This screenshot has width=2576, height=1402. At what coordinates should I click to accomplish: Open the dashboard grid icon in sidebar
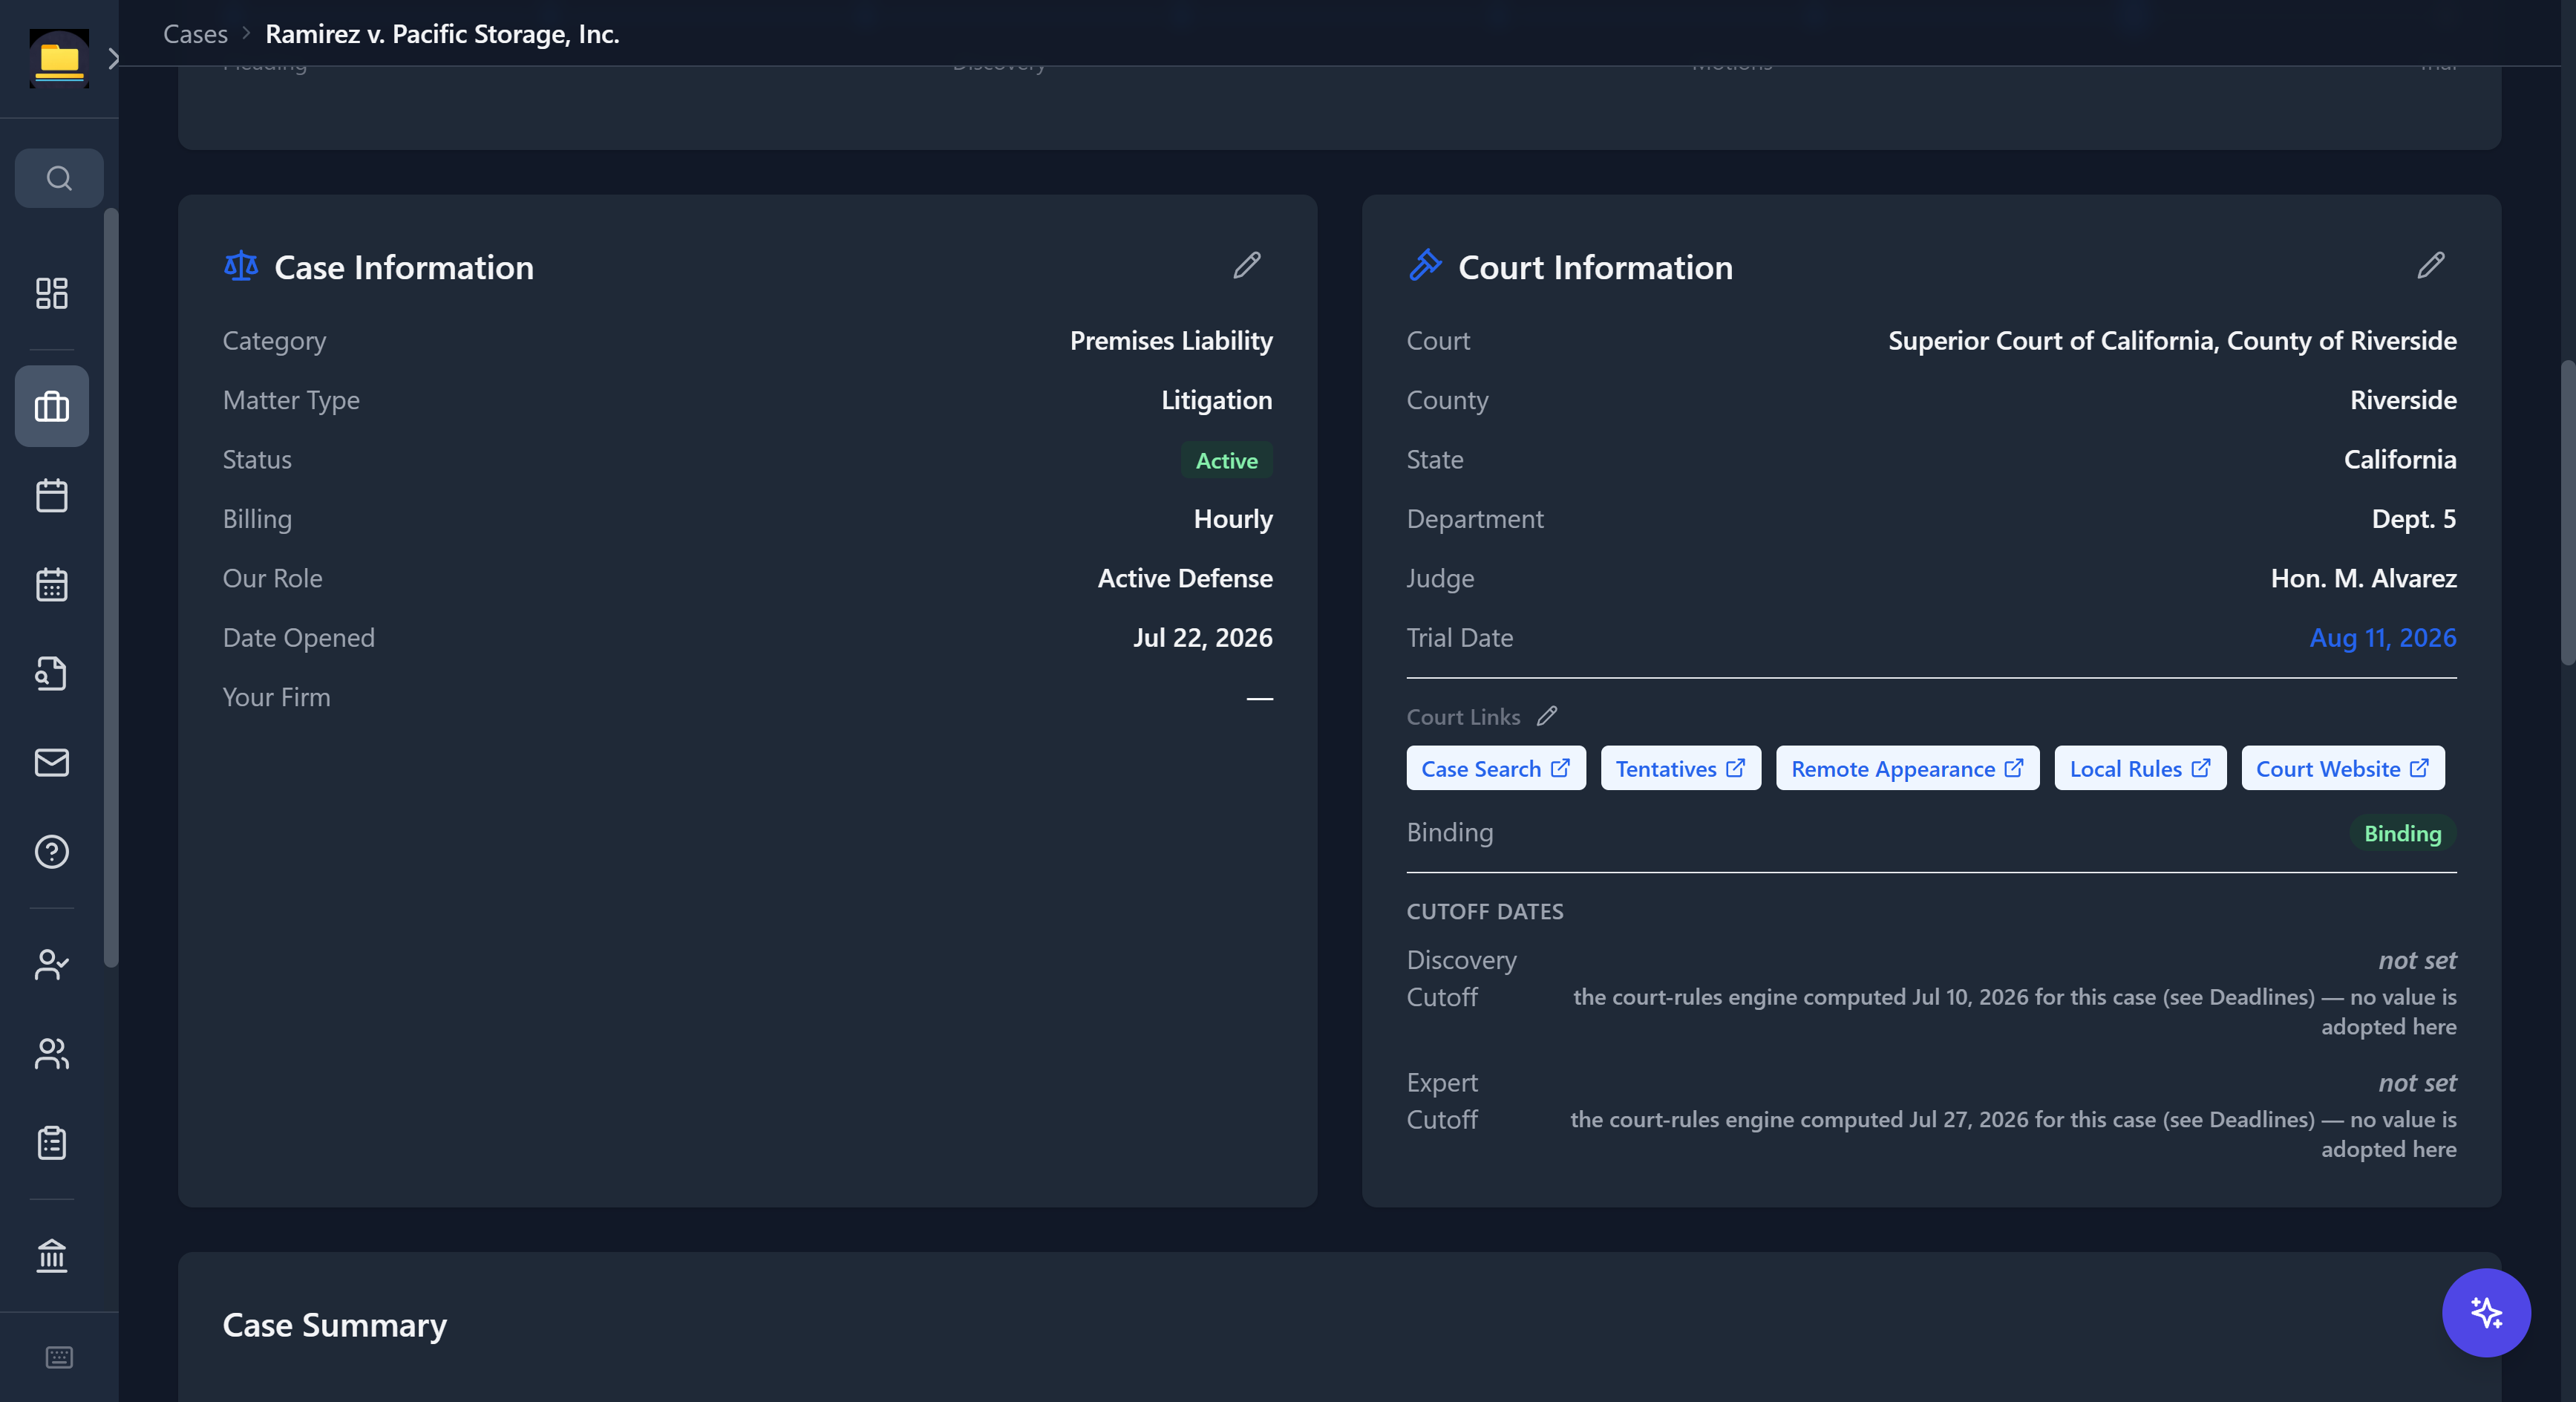(x=52, y=293)
